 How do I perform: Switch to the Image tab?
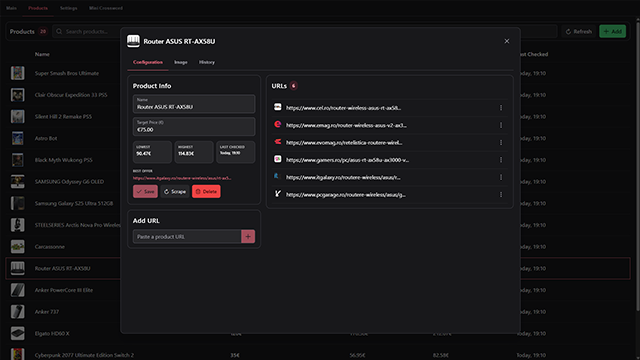click(181, 62)
